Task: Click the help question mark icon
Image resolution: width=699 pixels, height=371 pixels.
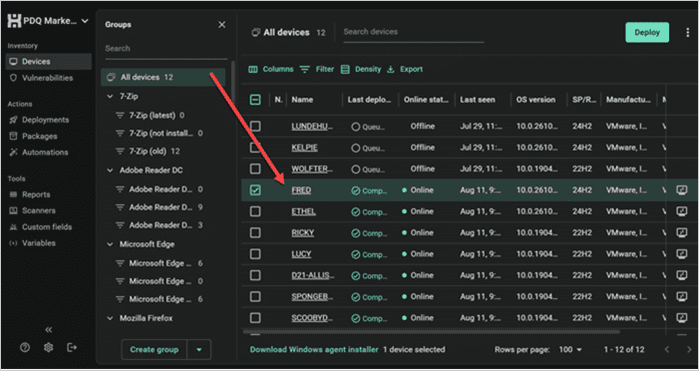Action: 25,347
